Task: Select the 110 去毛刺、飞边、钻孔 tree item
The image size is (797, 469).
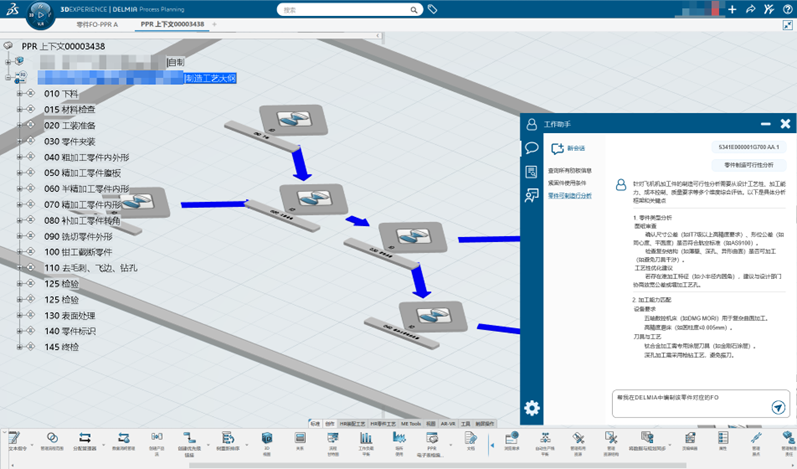Action: click(x=90, y=268)
